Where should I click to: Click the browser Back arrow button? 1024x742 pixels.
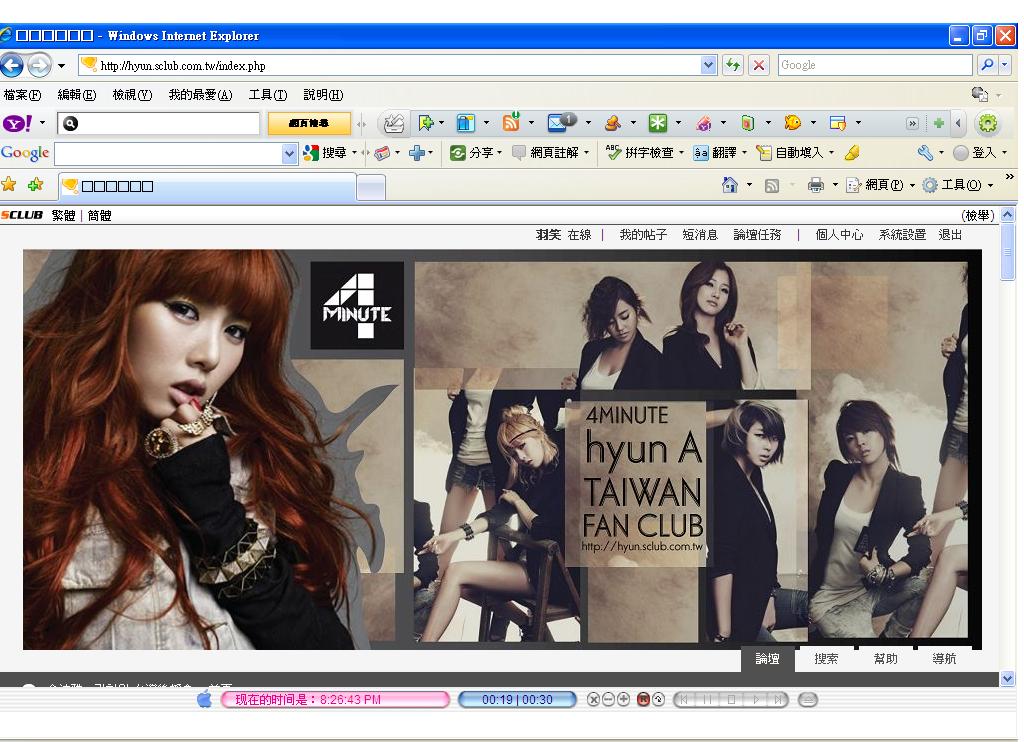12,65
